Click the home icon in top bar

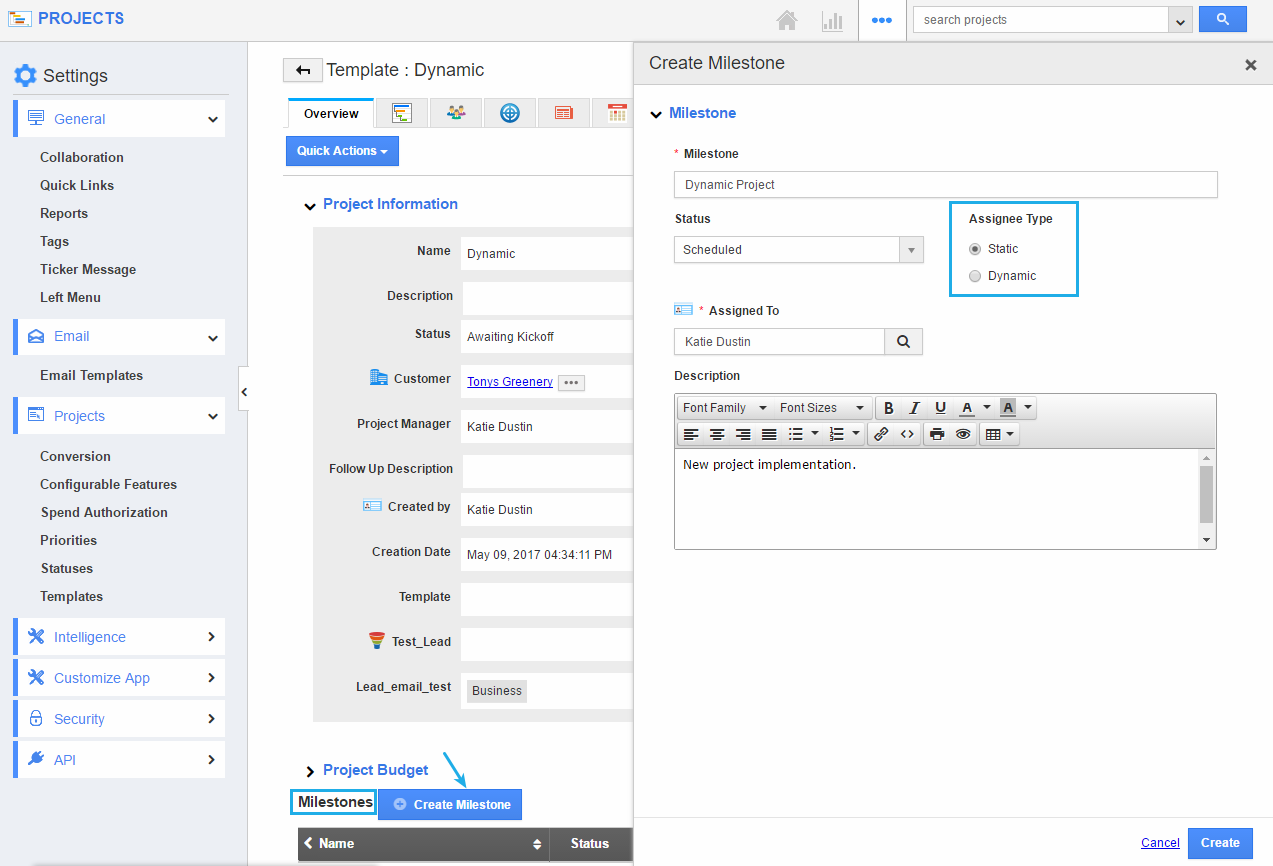(x=787, y=20)
